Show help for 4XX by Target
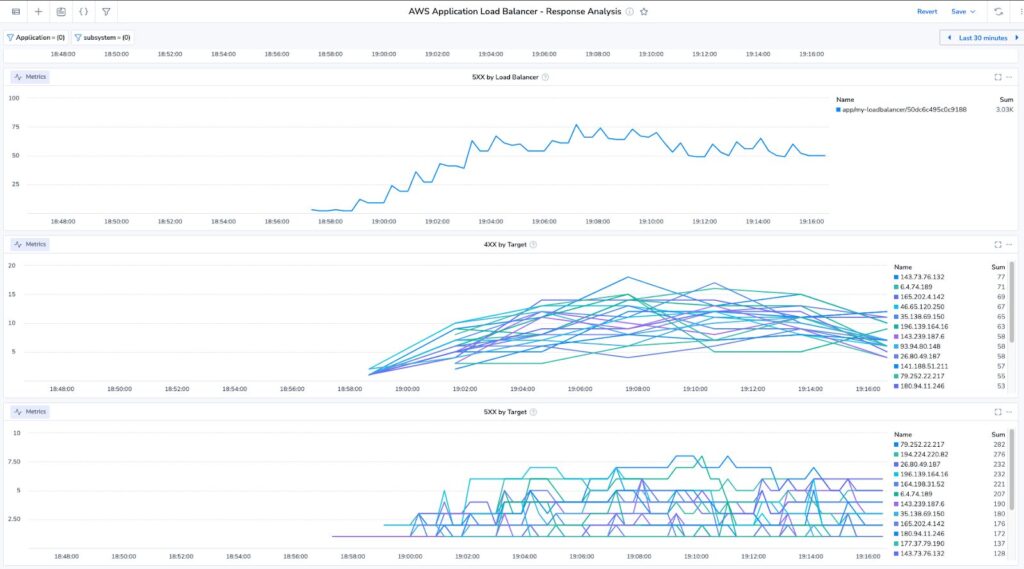Viewport: 1024px width, 569px height. tap(533, 244)
